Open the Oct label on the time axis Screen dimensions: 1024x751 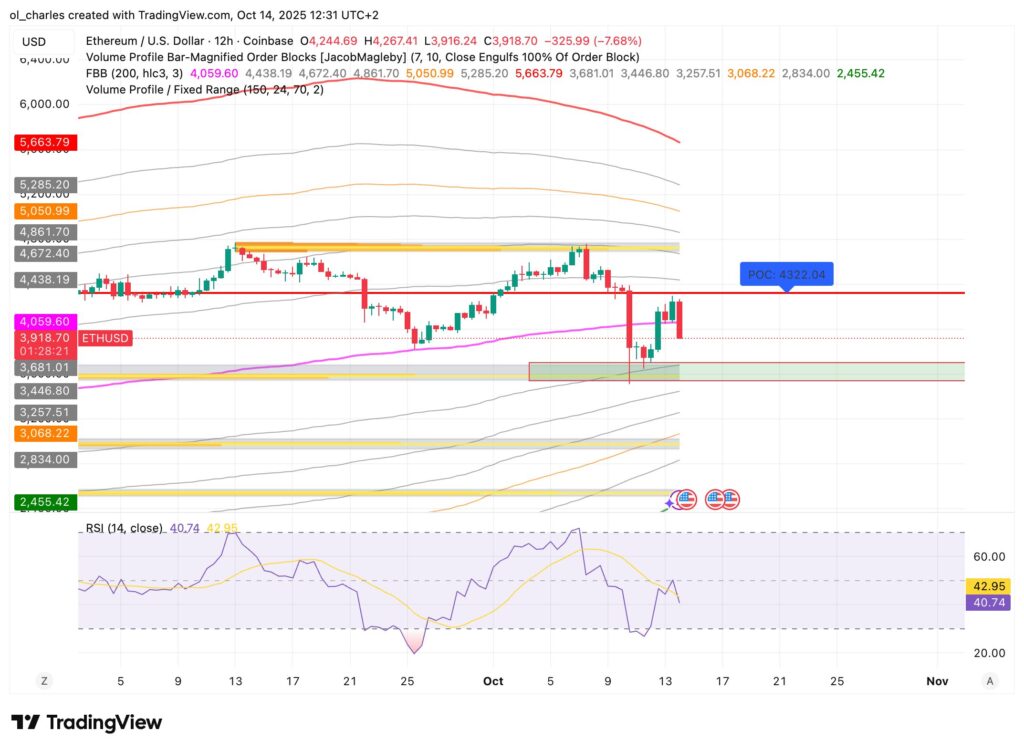(x=492, y=680)
